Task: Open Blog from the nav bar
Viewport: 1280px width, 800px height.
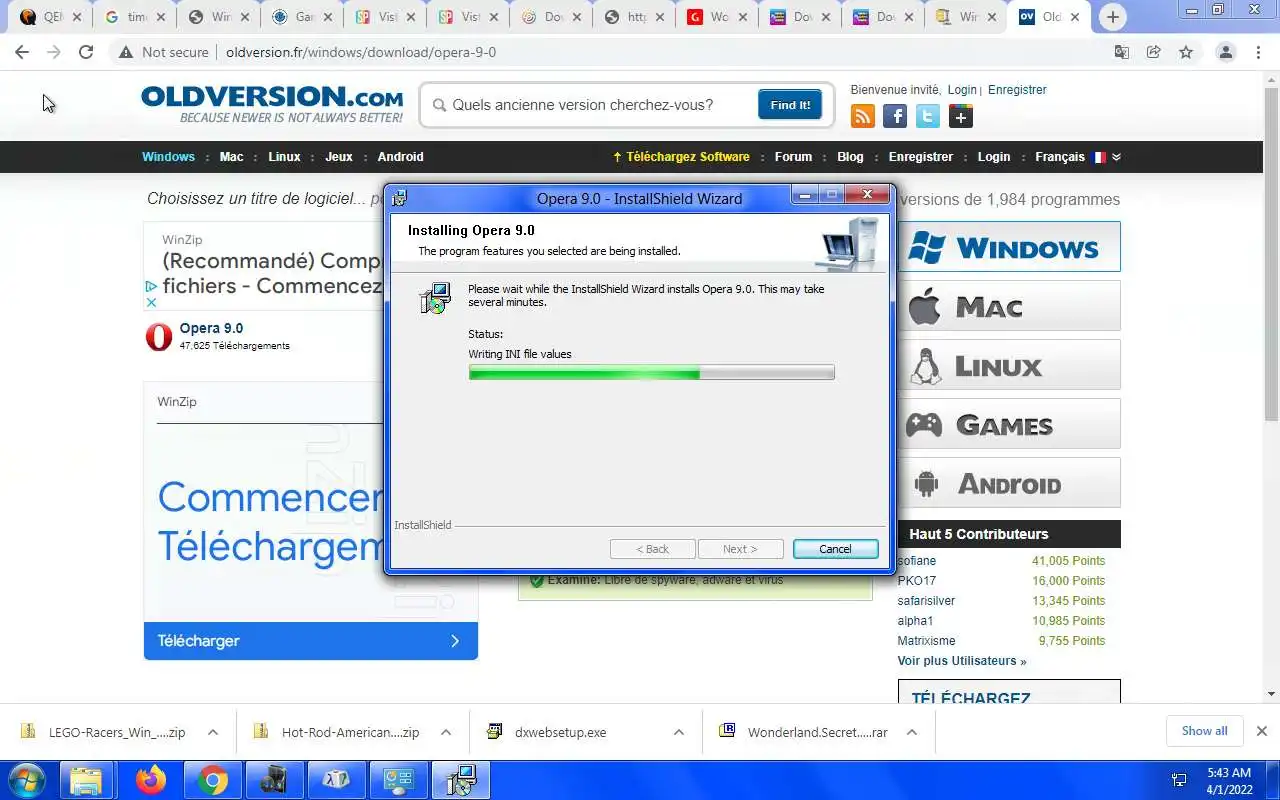Action: (850, 157)
